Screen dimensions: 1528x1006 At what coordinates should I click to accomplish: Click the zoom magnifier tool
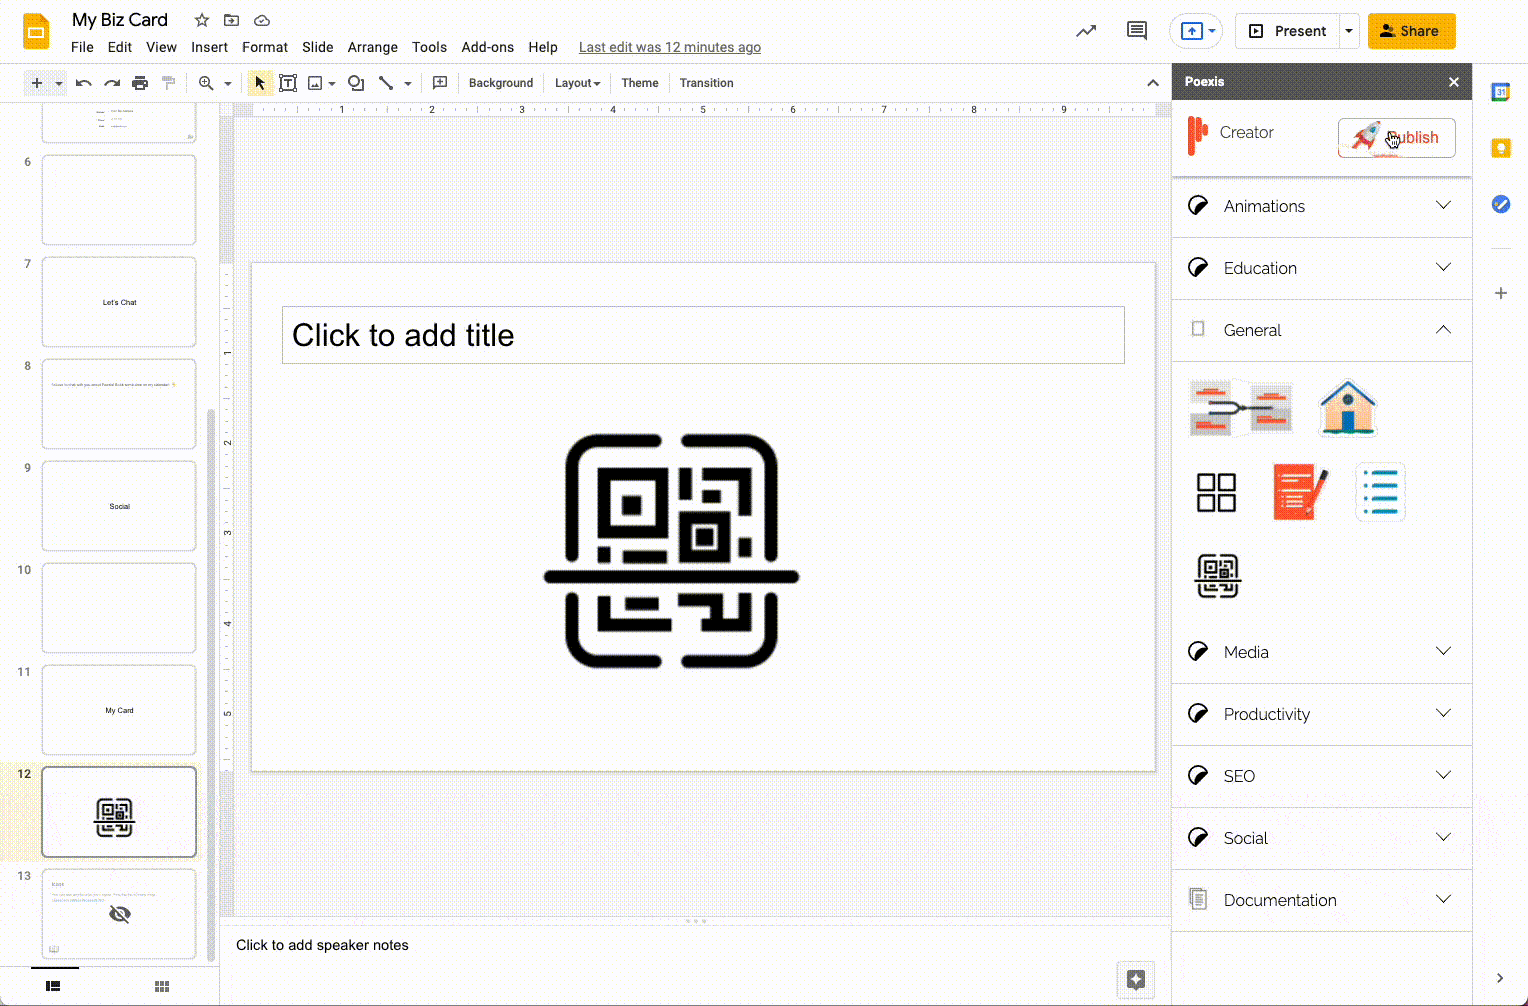[x=206, y=83]
